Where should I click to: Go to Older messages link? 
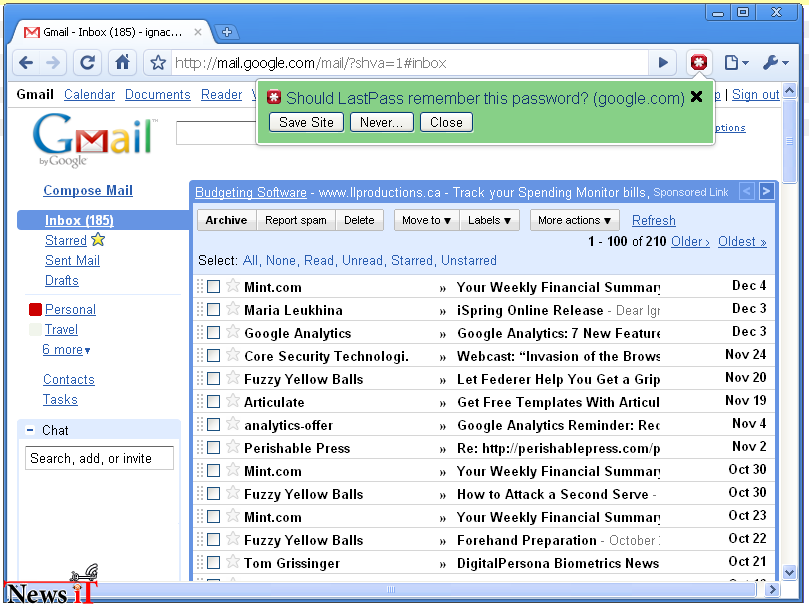click(x=690, y=242)
